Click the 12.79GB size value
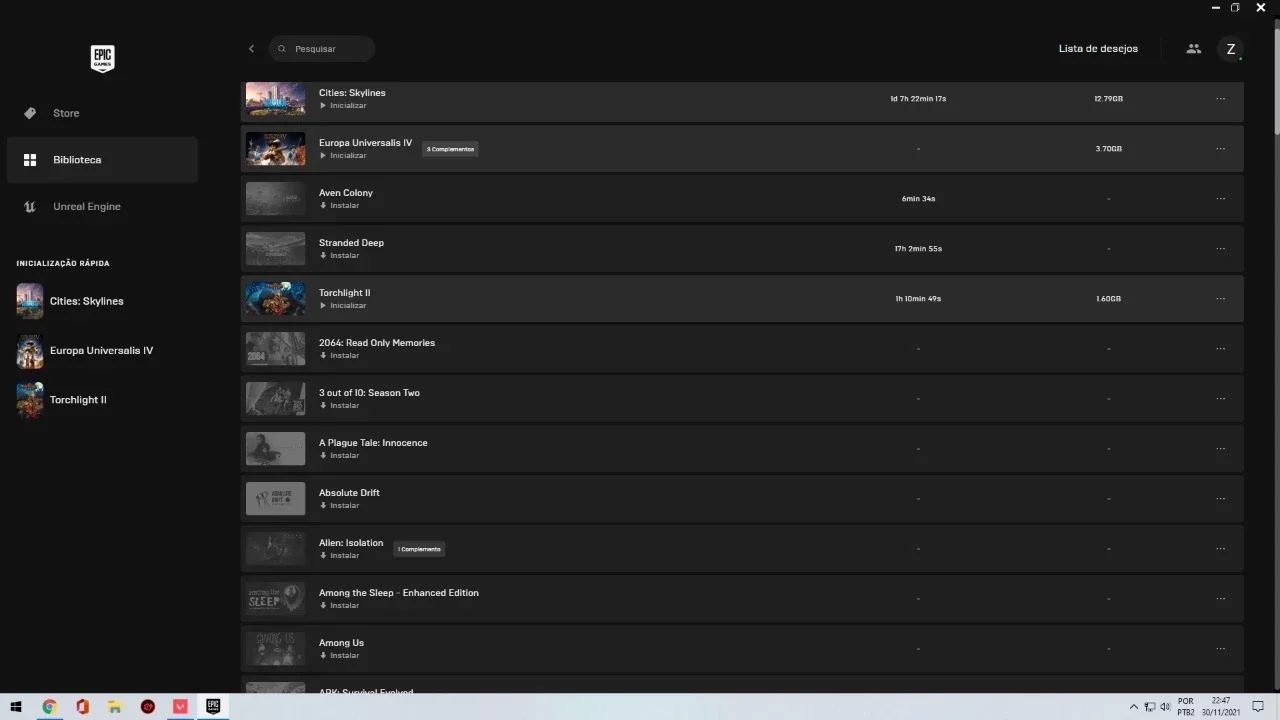Image resolution: width=1280 pixels, height=720 pixels. click(x=1108, y=99)
